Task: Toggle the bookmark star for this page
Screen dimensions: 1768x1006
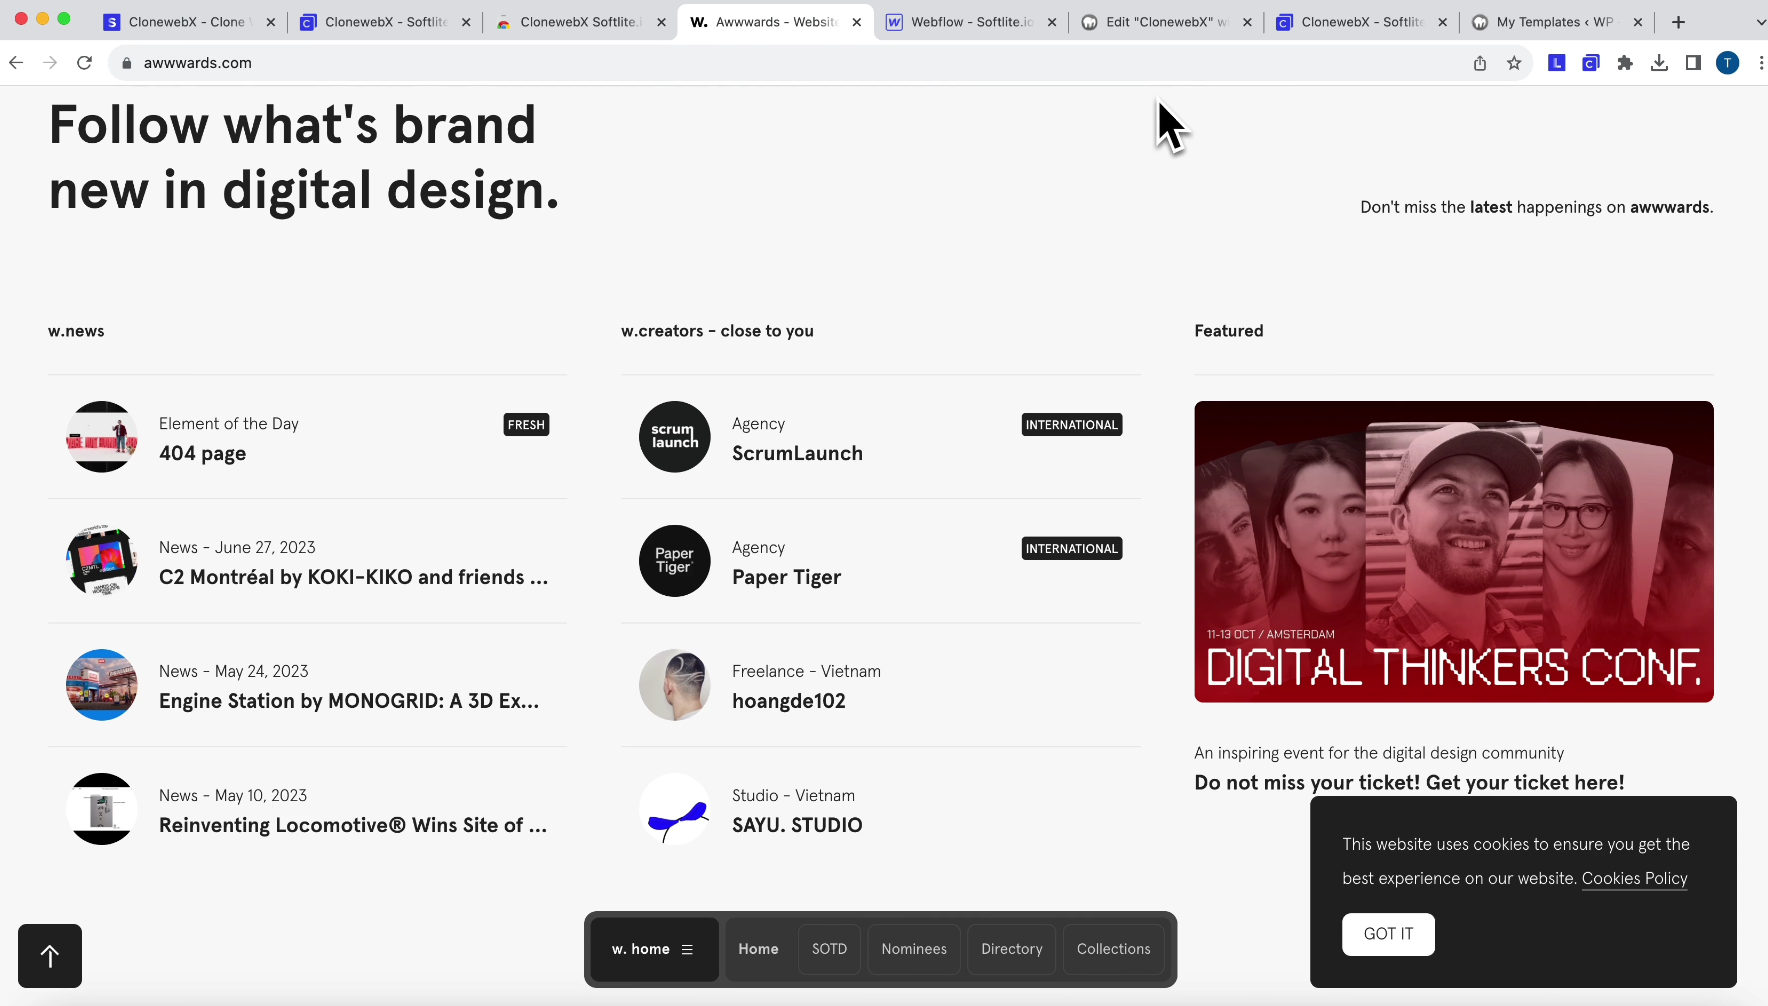Action: coord(1513,62)
